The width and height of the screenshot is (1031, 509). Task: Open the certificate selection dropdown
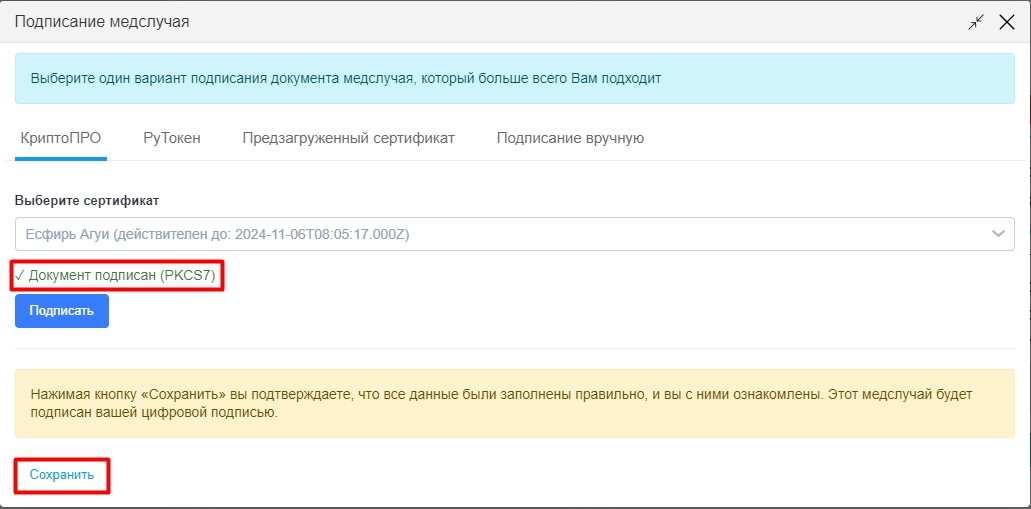(x=514, y=234)
